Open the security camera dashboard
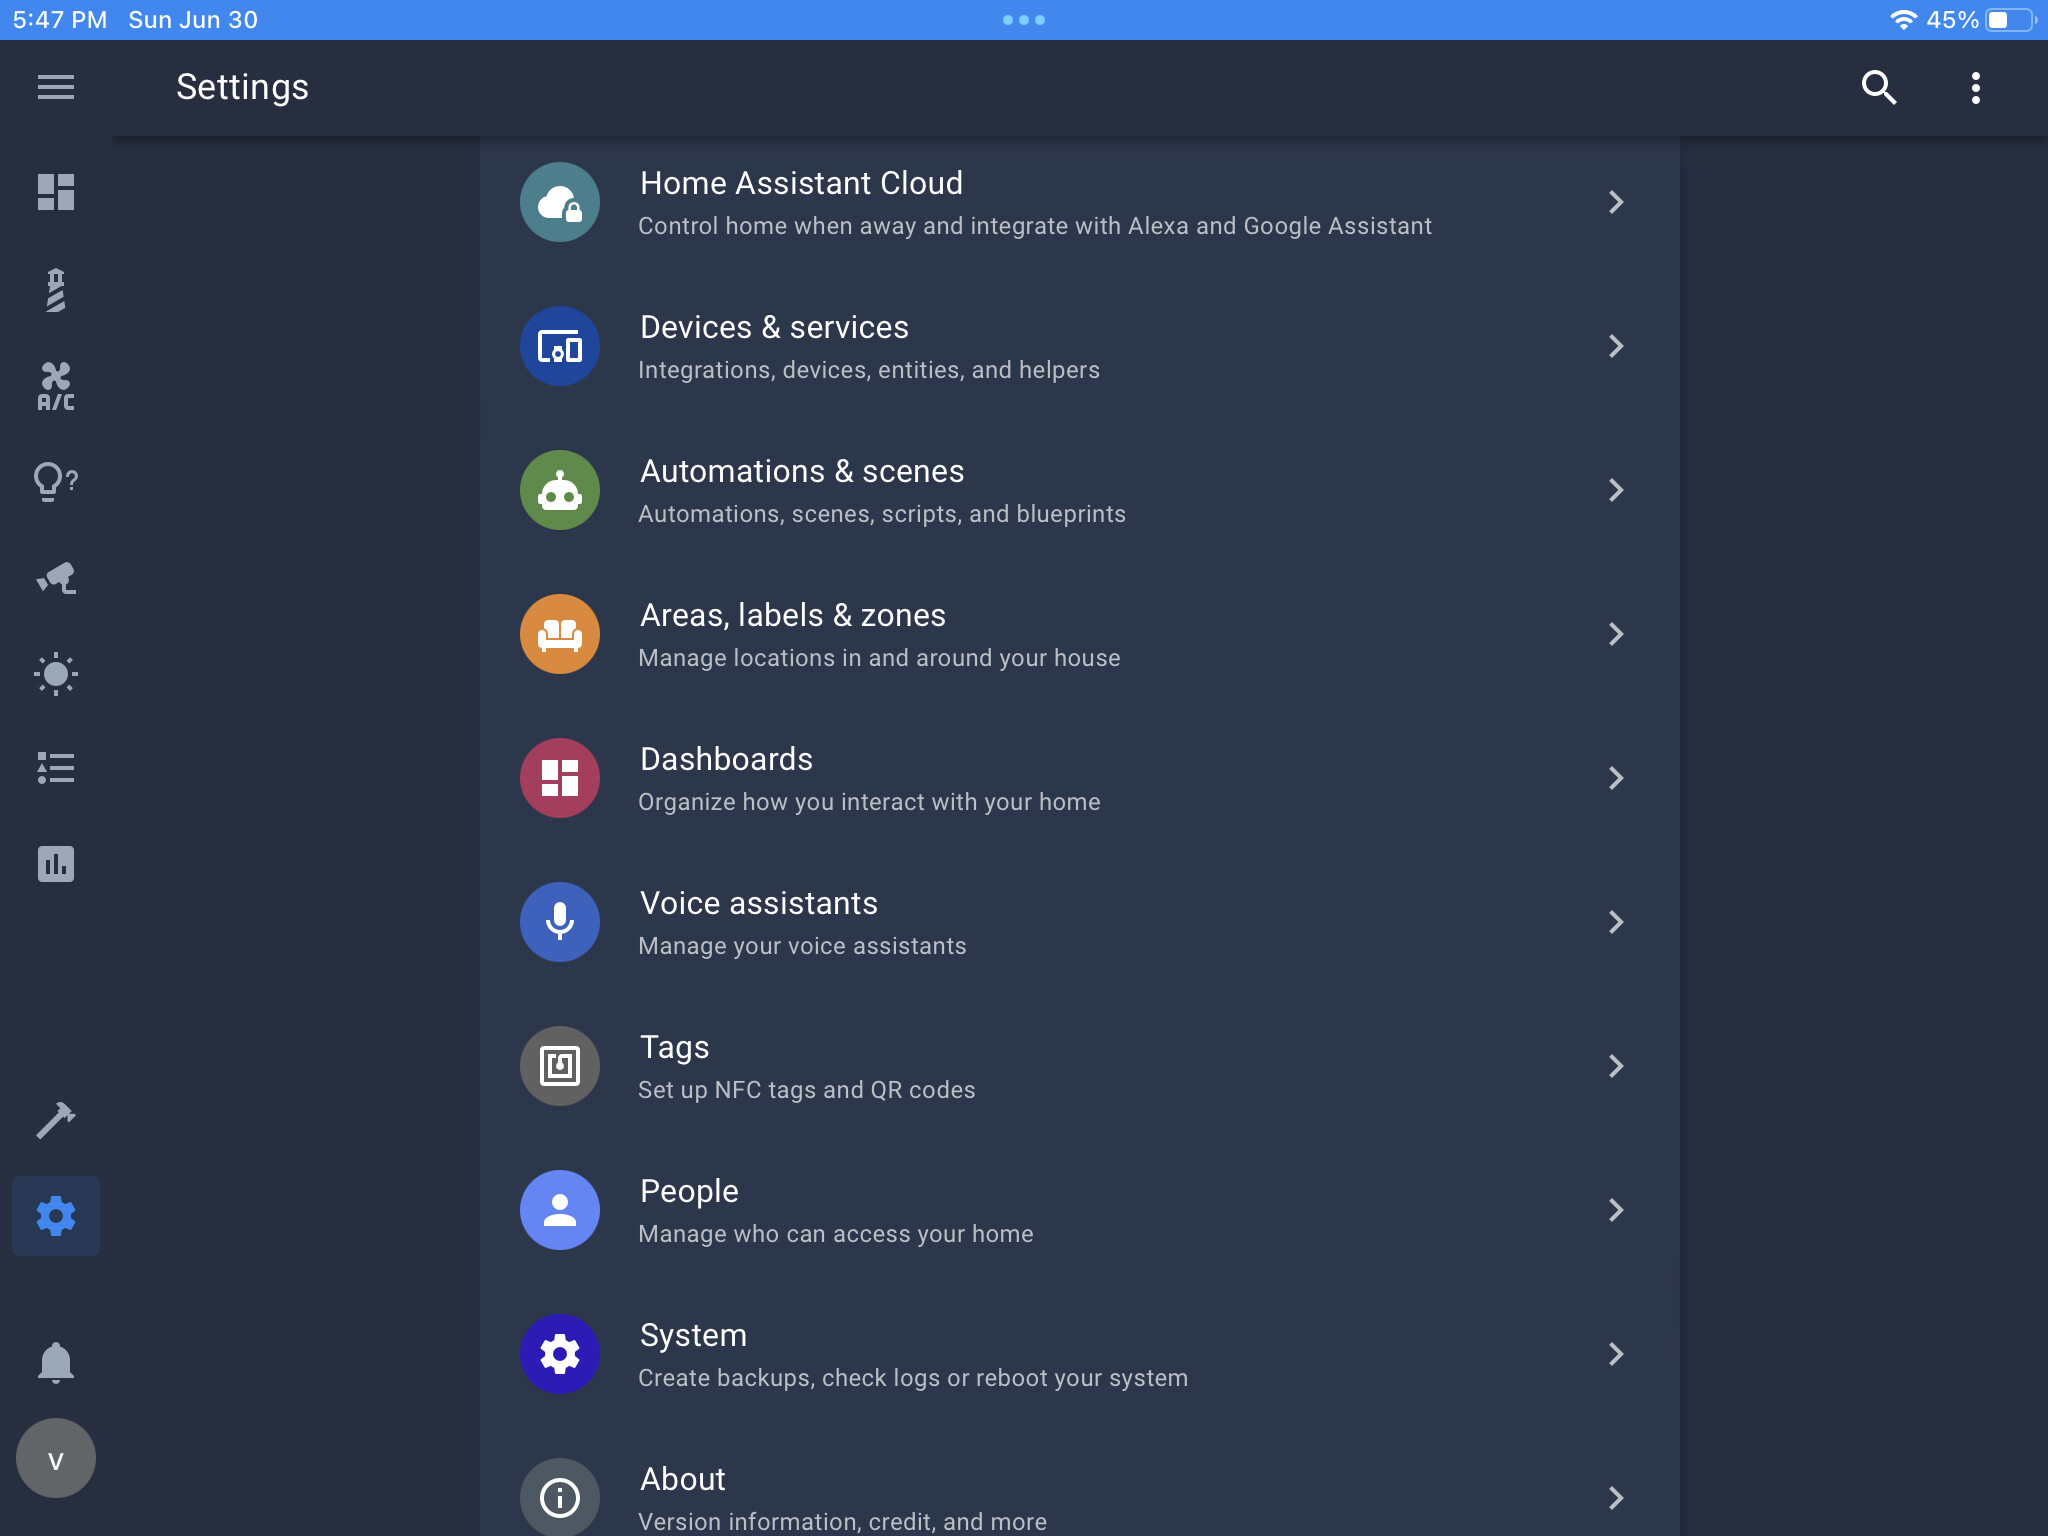This screenshot has height=1536, width=2048. pos(56,578)
